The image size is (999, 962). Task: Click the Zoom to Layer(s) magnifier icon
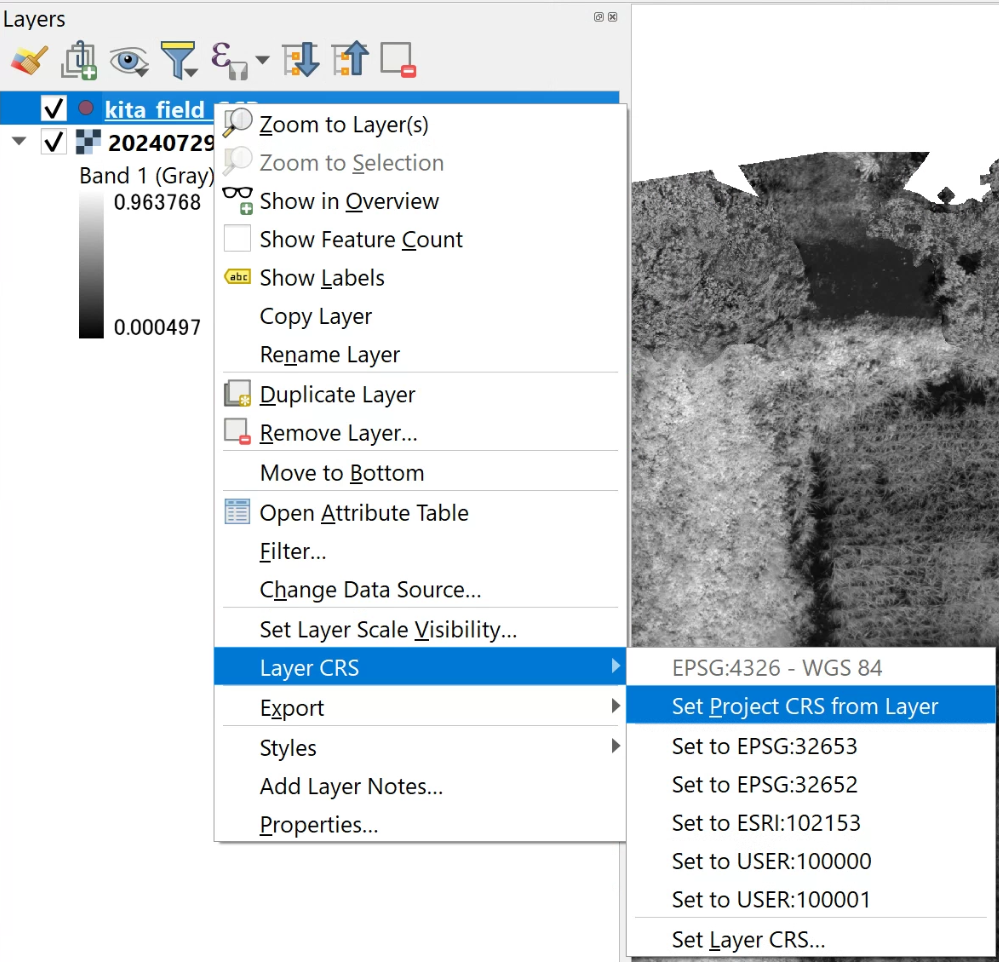[238, 123]
